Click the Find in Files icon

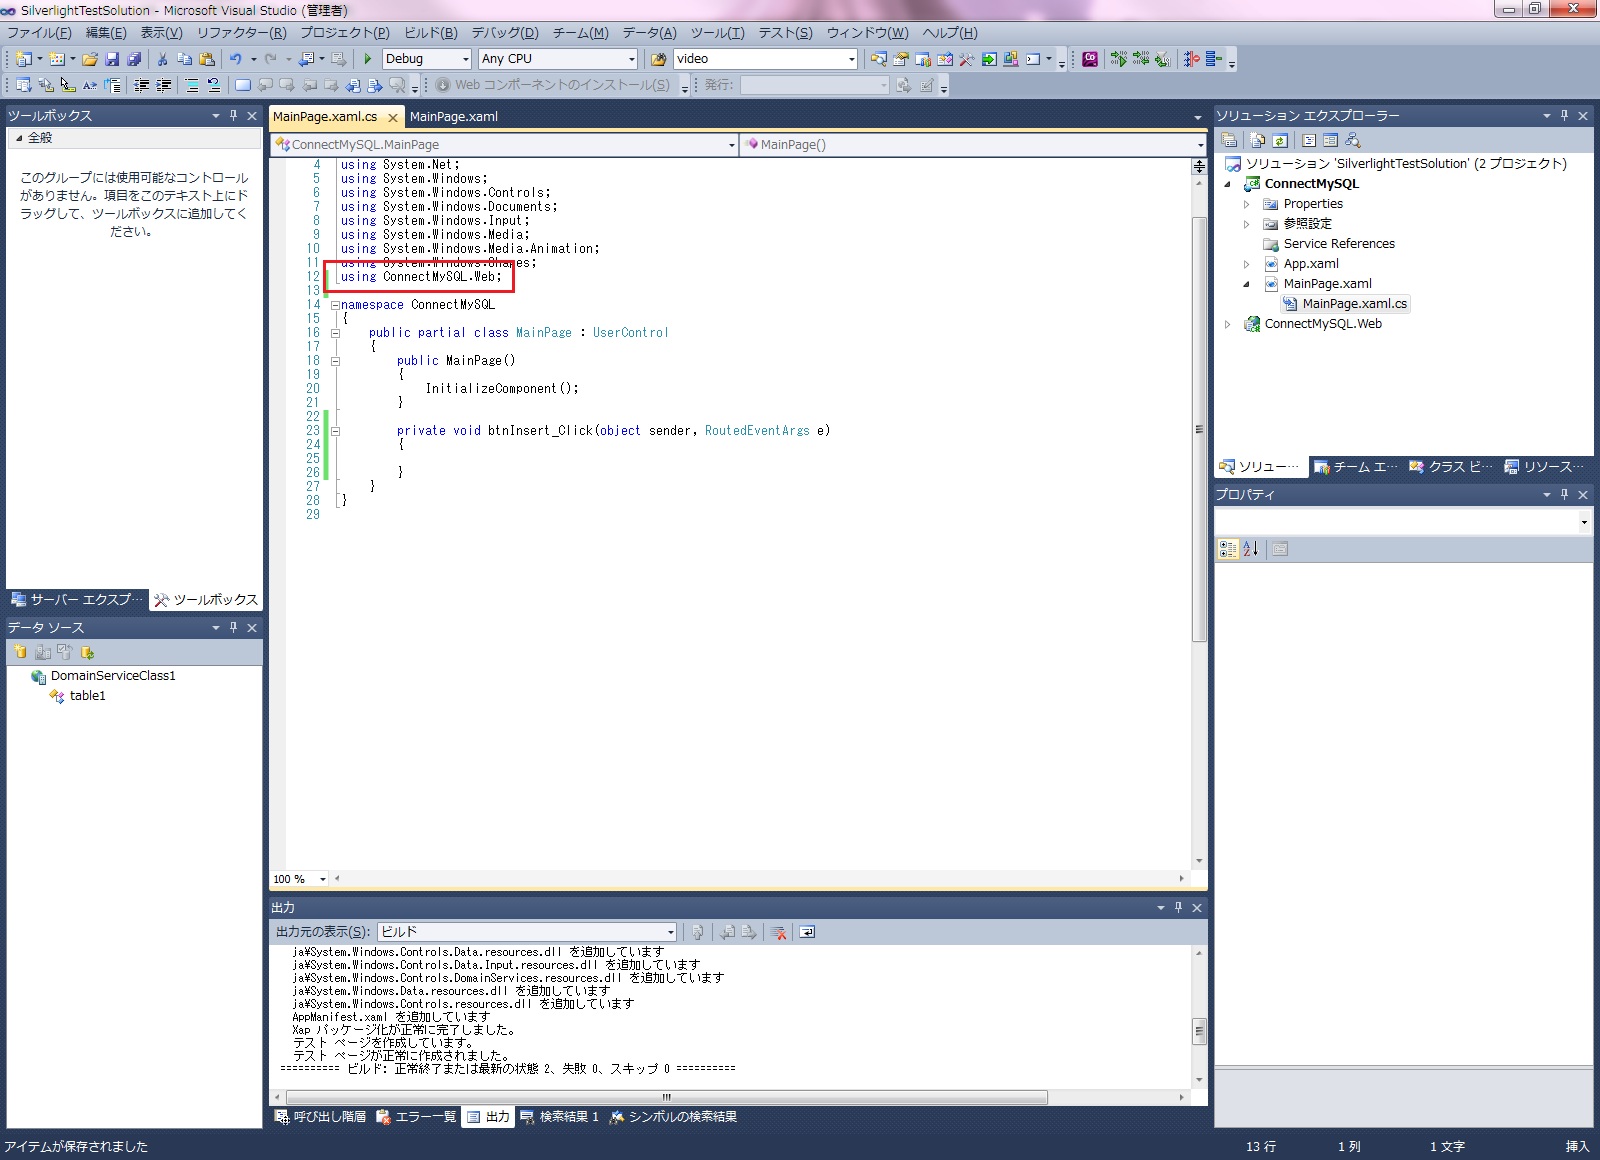click(x=658, y=59)
